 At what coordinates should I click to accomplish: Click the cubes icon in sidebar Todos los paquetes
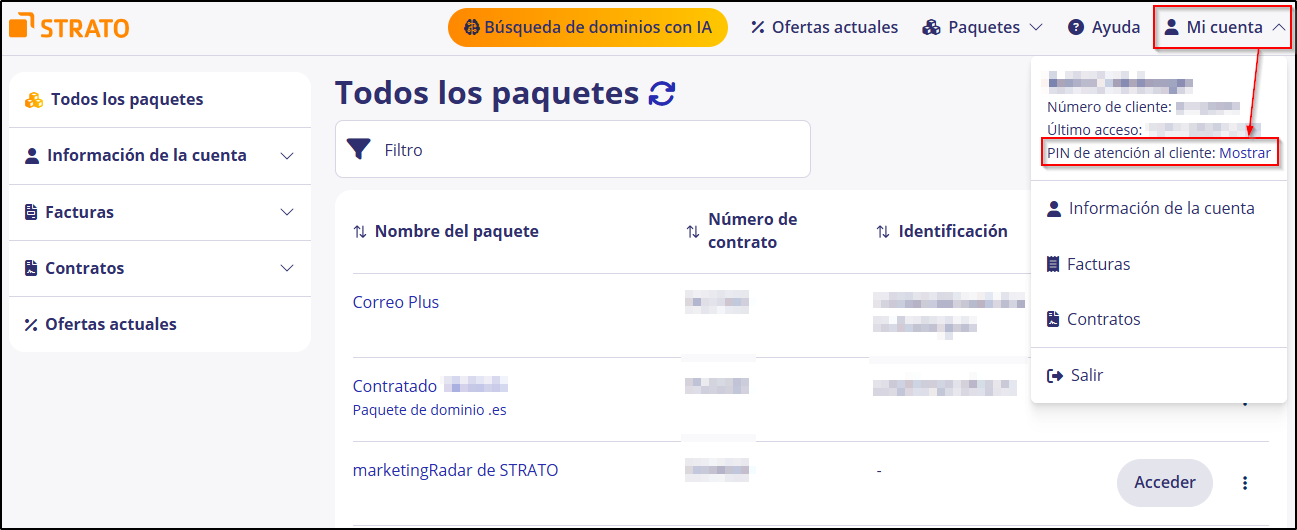point(34,100)
